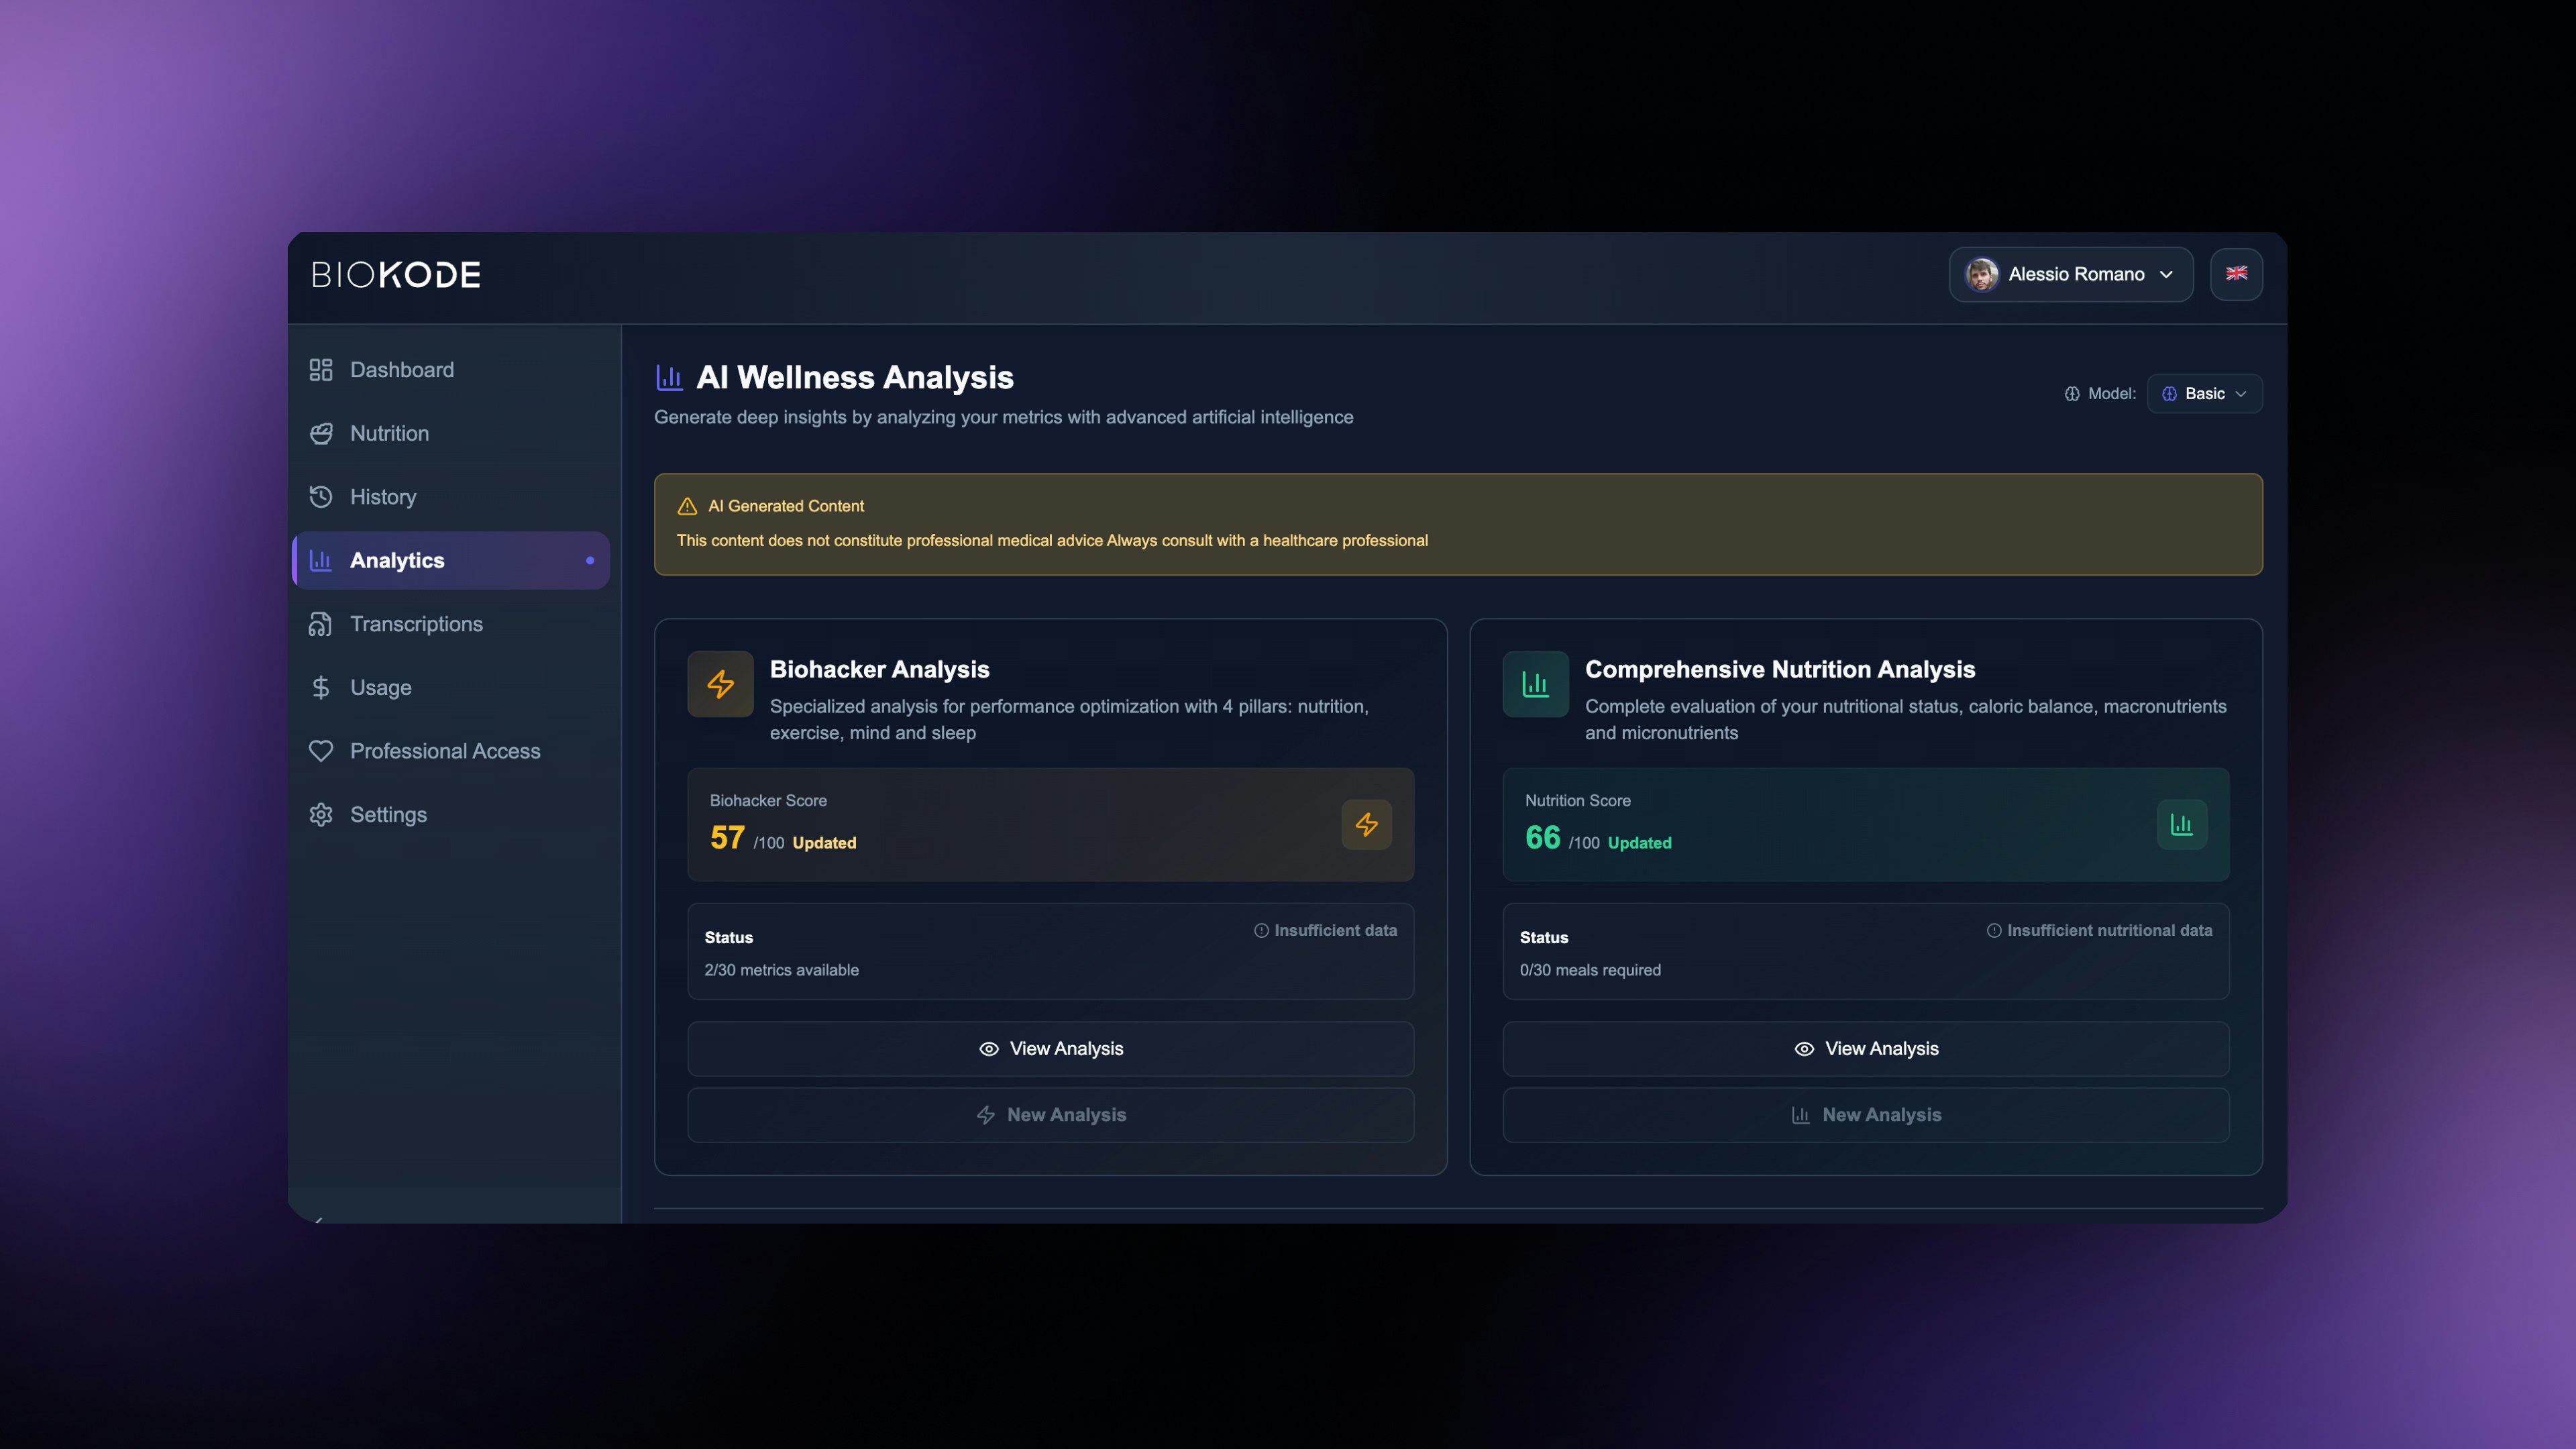Click the Transcriptions icon in sidebar
Viewport: 2576px width, 1449px height.
tap(320, 624)
